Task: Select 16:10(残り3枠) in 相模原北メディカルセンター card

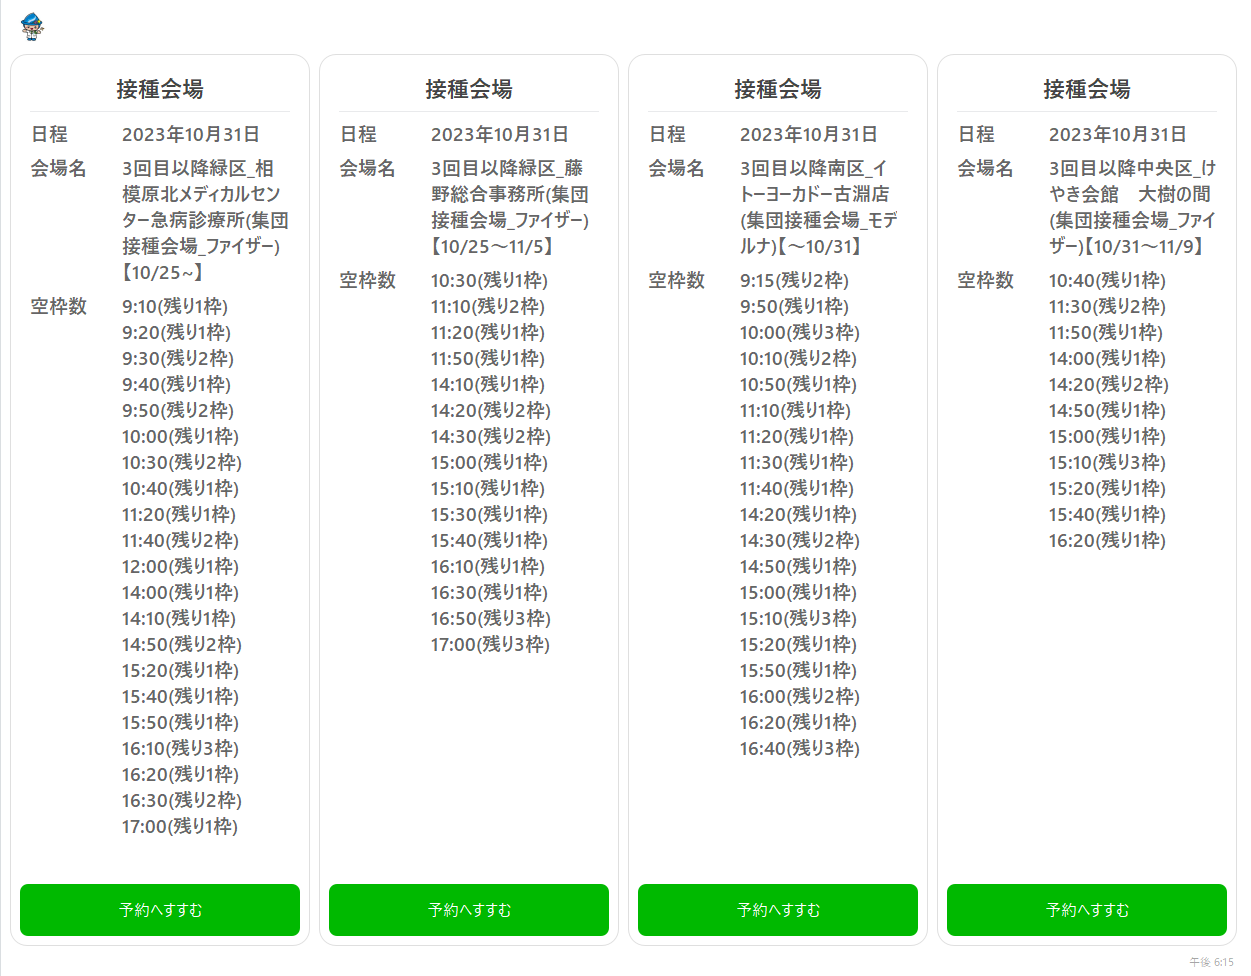Action: (x=180, y=749)
